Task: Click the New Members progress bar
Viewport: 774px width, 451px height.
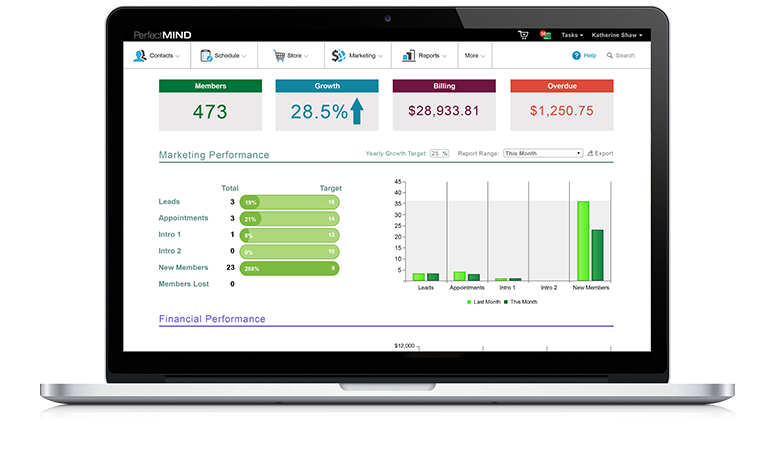Action: click(x=289, y=268)
